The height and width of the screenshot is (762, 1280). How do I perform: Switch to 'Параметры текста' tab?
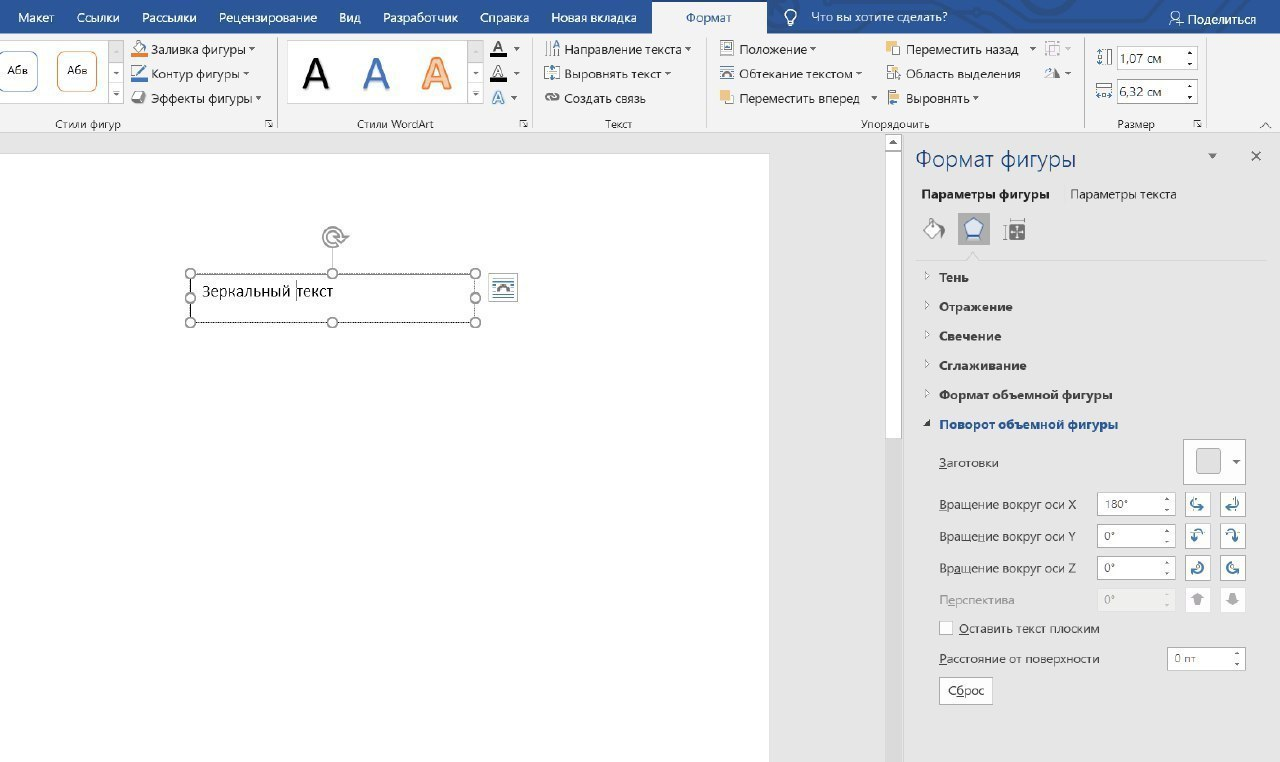click(1123, 194)
